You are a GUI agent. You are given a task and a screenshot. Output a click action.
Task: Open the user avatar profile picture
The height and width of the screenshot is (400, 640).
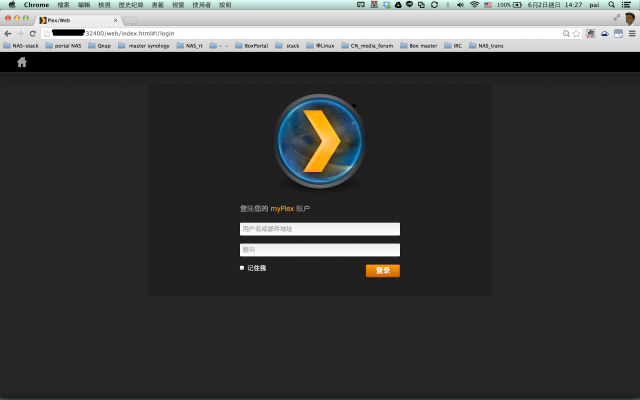(630, 19)
